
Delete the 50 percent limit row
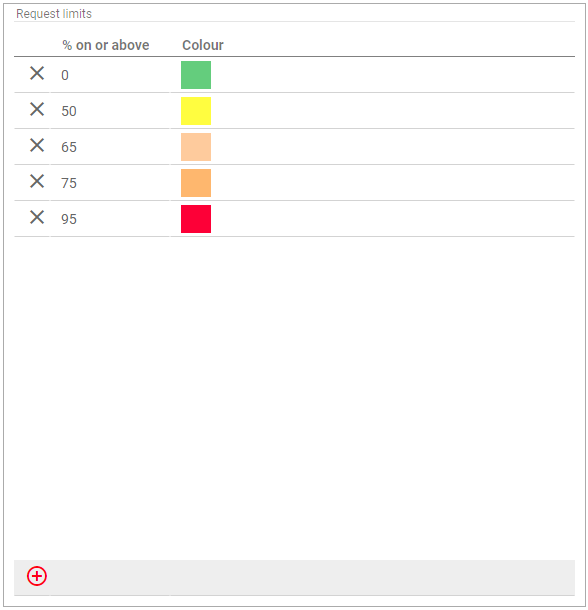[x=37, y=109]
